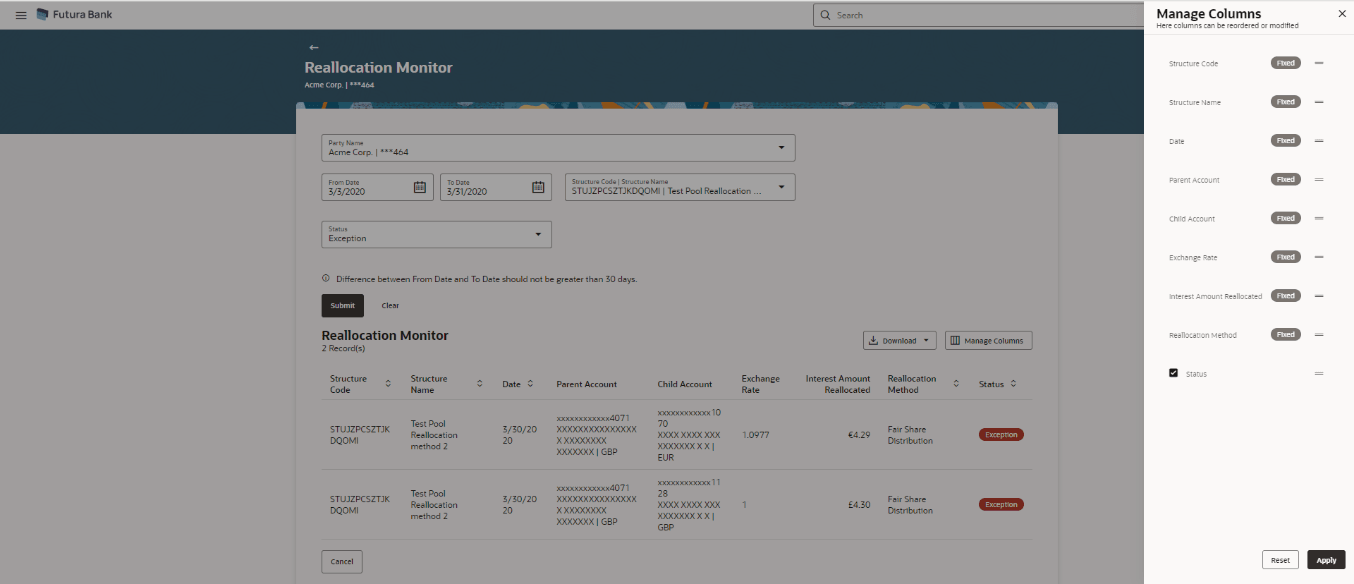
Task: Open the To Date calendar picker
Action: pyautogui.click(x=538, y=187)
